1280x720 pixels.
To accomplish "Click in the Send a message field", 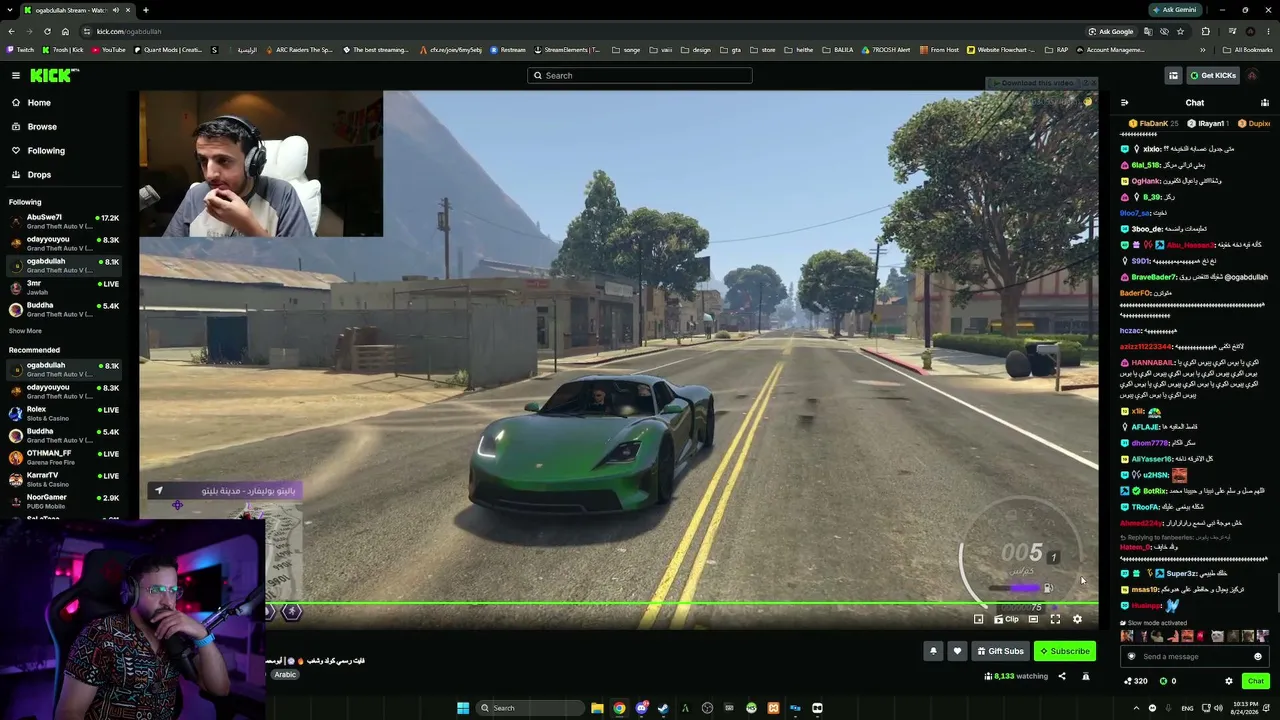I will pos(1194,657).
